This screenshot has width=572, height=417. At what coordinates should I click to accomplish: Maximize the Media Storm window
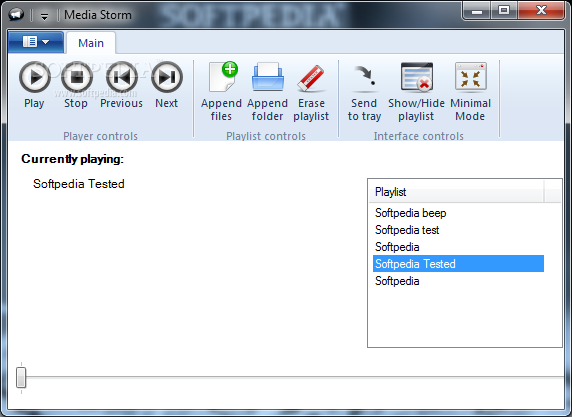(504, 11)
